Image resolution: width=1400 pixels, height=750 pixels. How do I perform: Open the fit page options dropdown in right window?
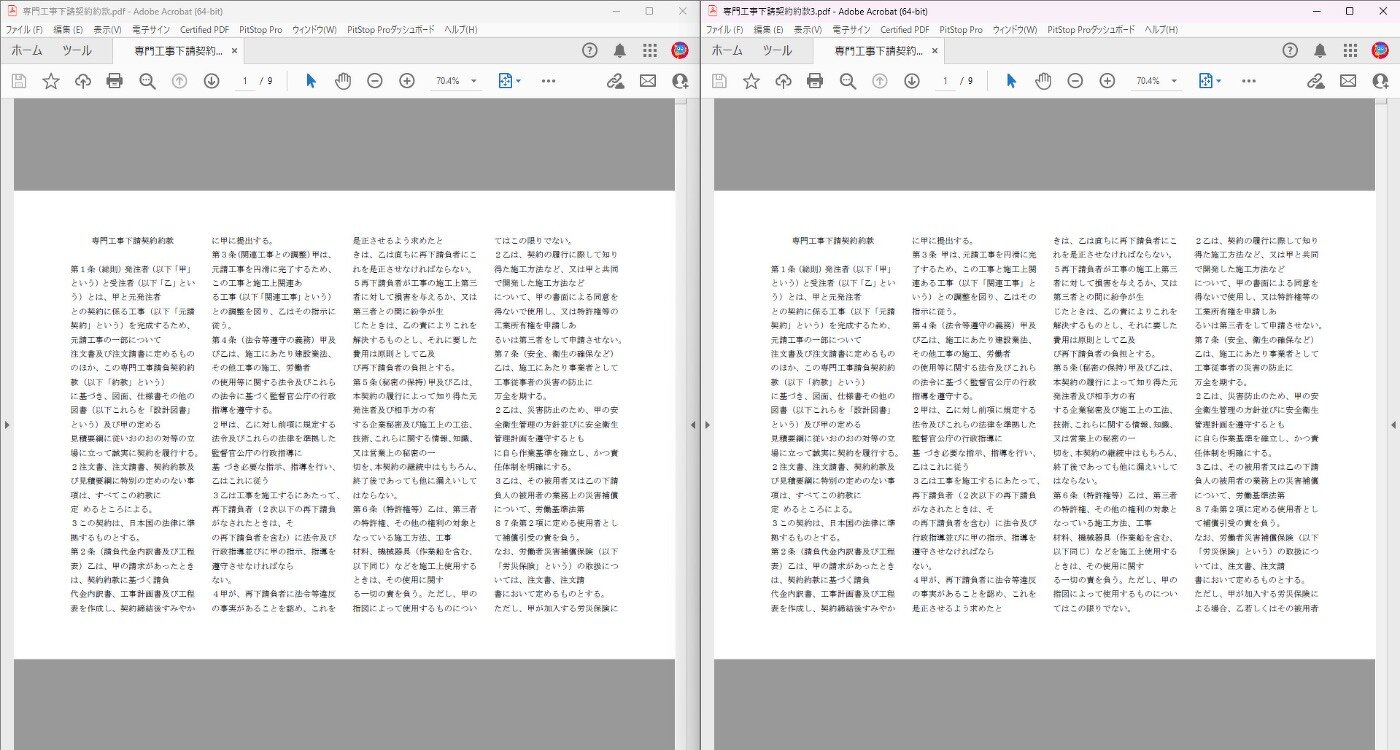coord(1209,81)
